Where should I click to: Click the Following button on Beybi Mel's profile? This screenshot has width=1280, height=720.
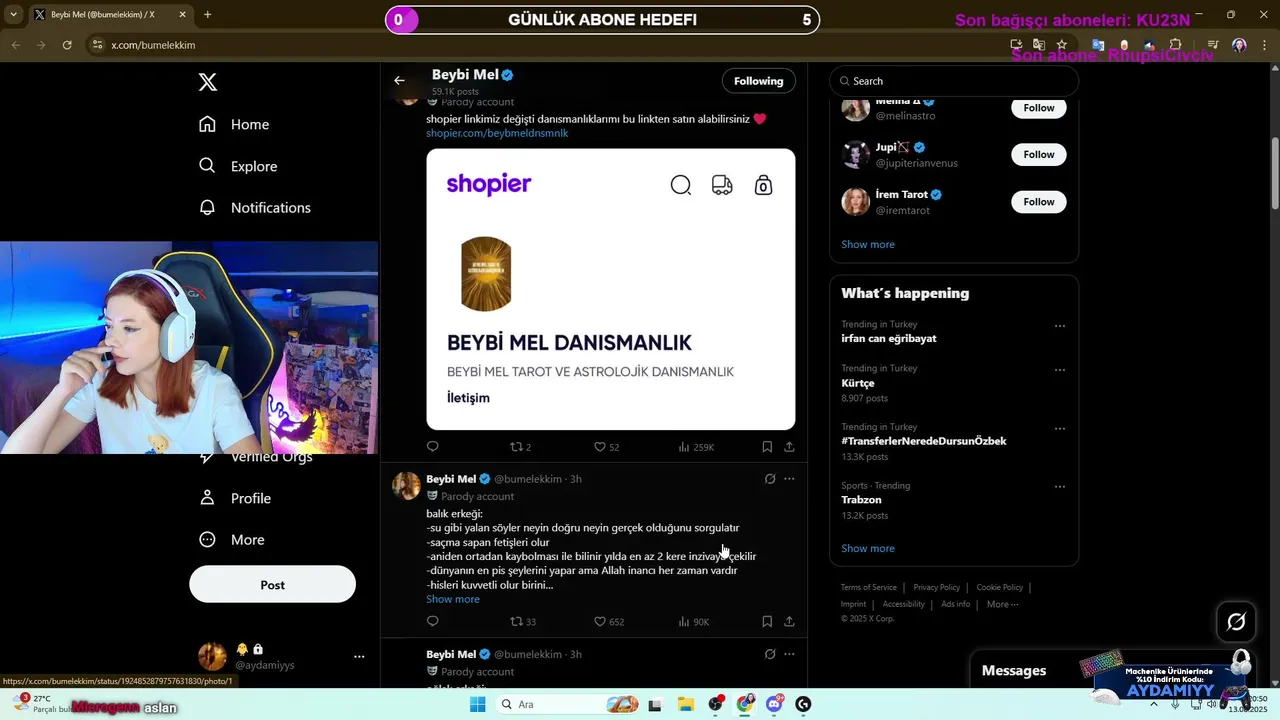758,81
